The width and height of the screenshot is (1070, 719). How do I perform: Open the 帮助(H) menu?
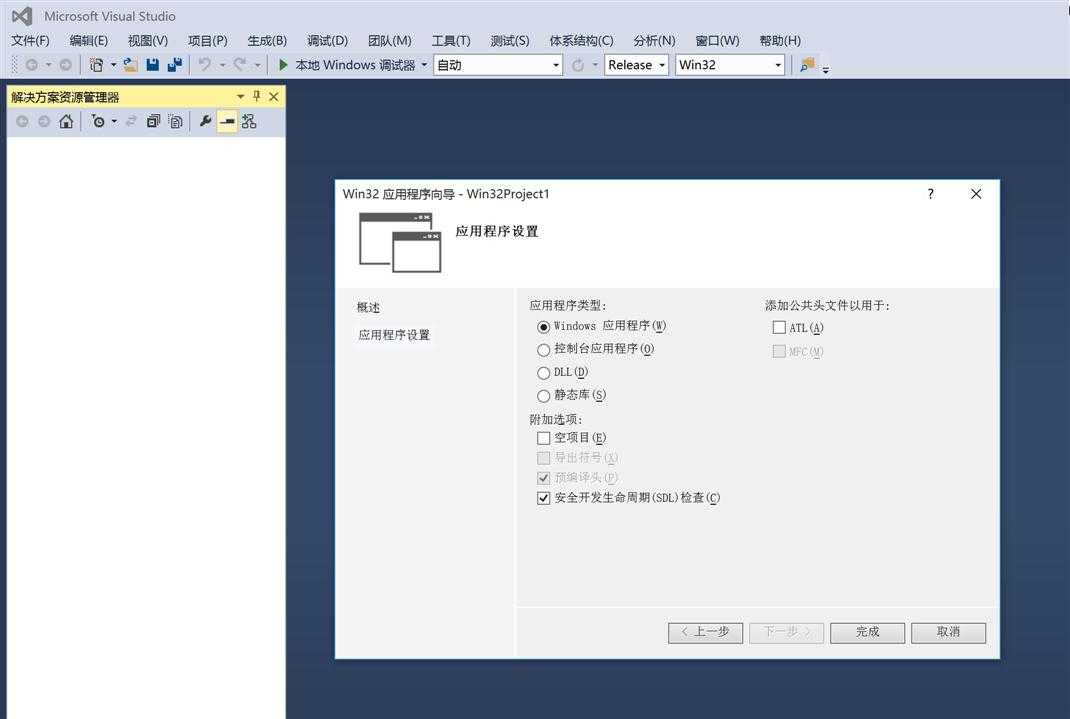click(x=780, y=40)
